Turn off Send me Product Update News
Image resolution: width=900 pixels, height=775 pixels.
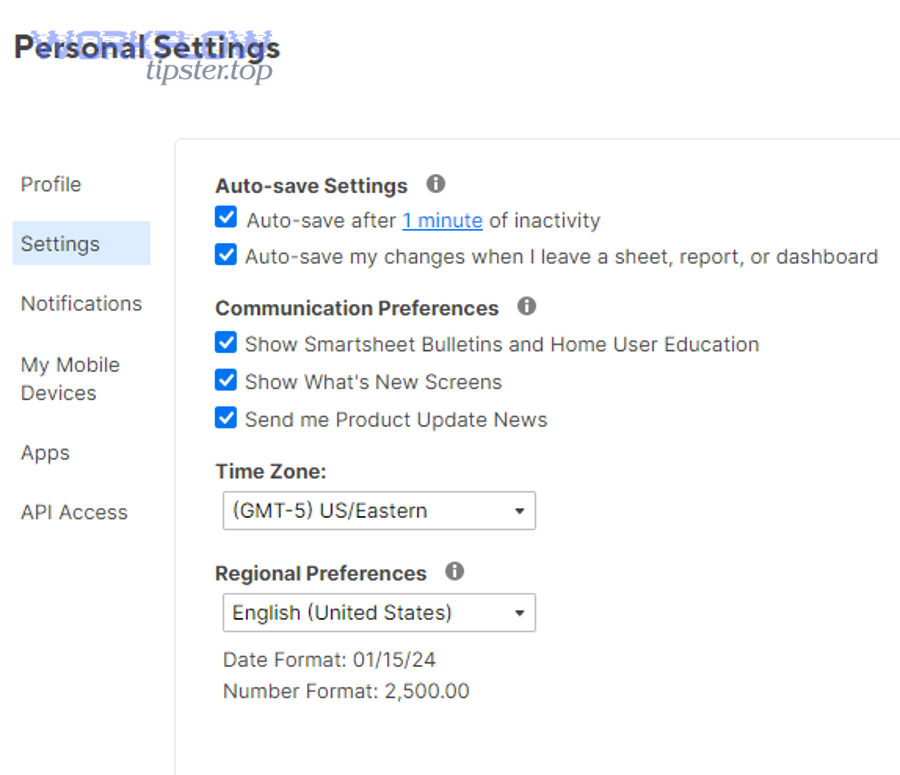225,418
